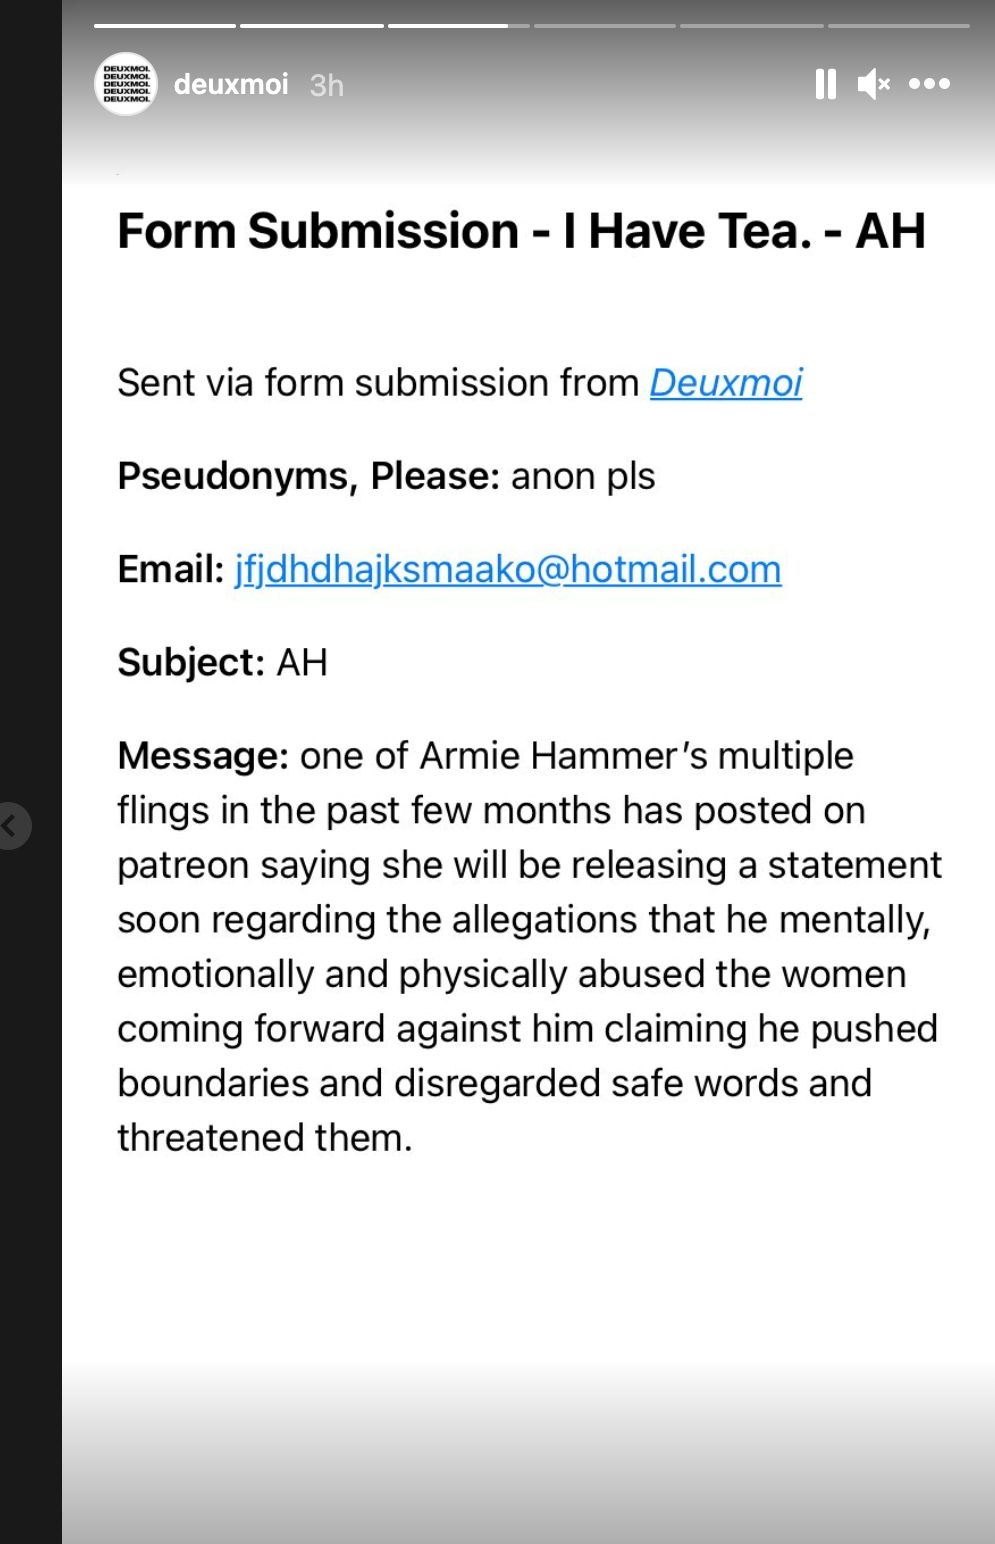Image resolution: width=995 pixels, height=1544 pixels.
Task: Open the three-dot more options menu
Action: (x=929, y=84)
